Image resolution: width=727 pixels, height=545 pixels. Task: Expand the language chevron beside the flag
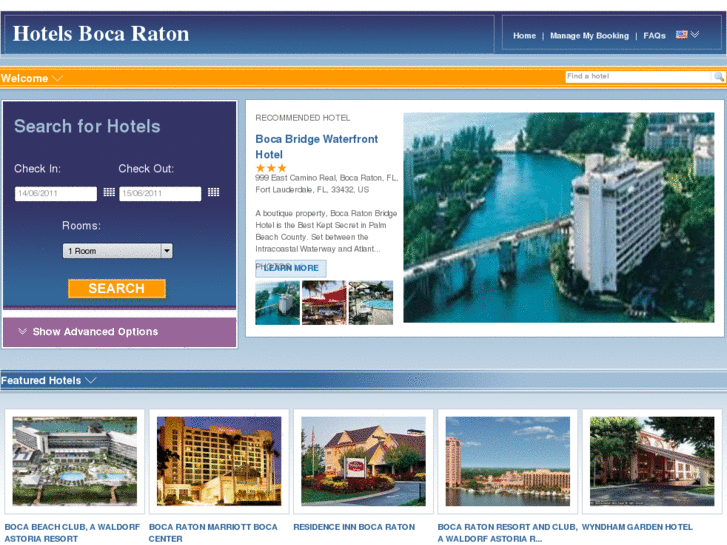[x=695, y=34]
